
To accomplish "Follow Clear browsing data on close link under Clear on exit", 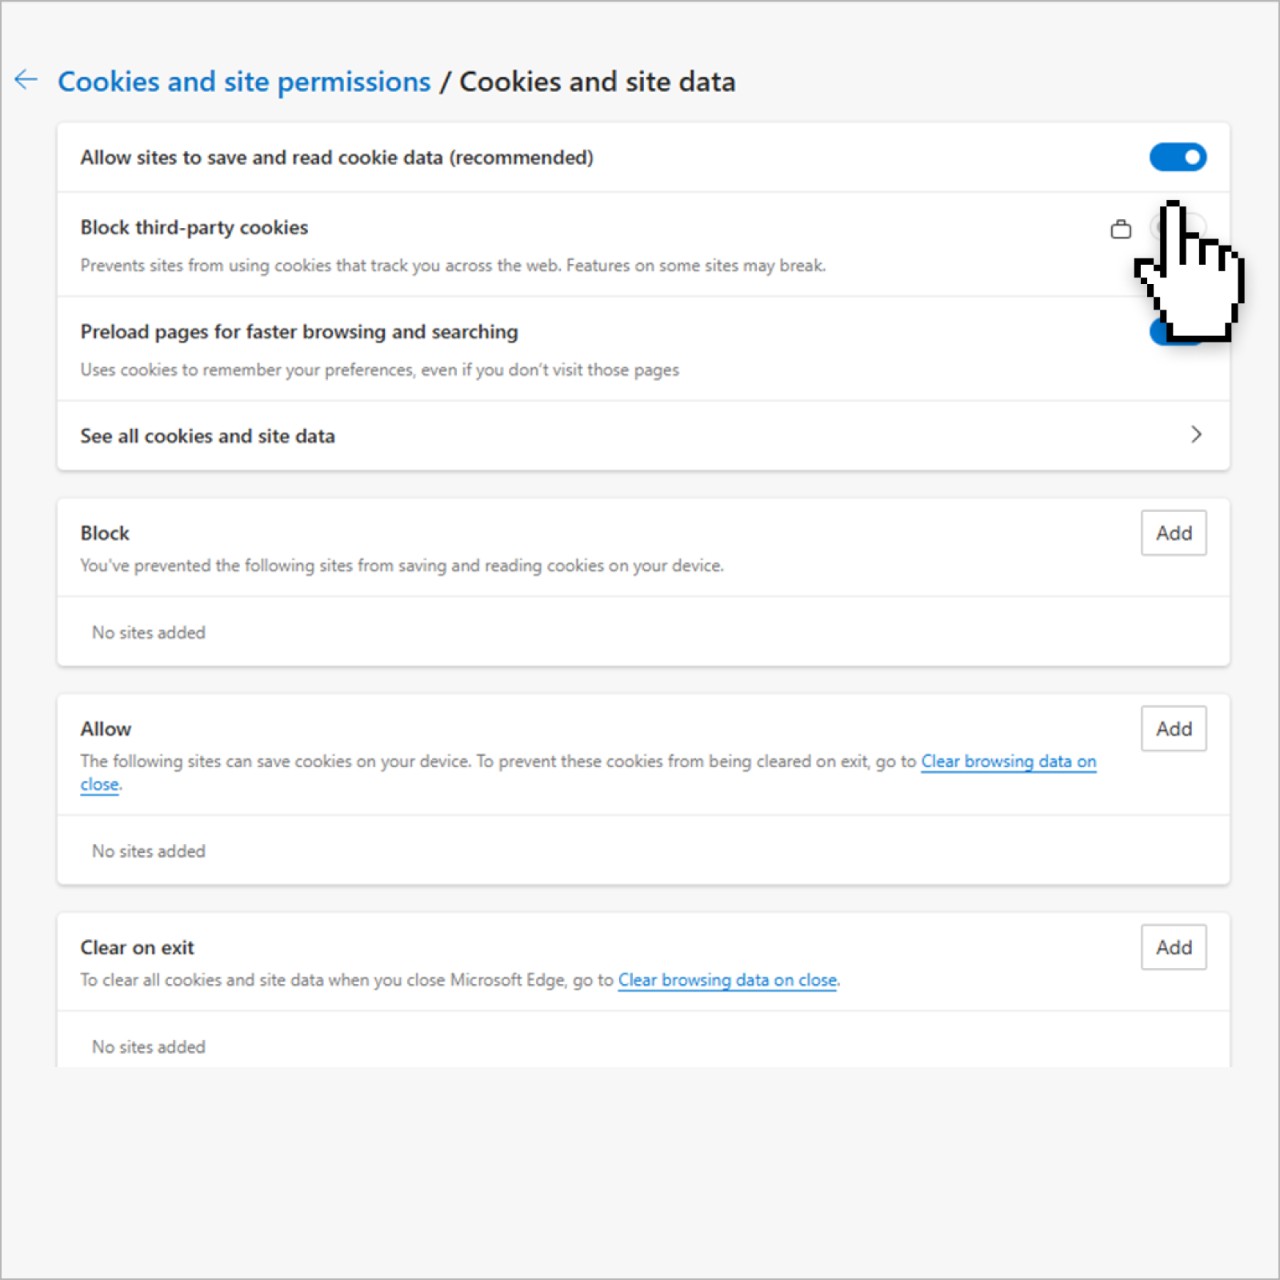I will point(727,980).
